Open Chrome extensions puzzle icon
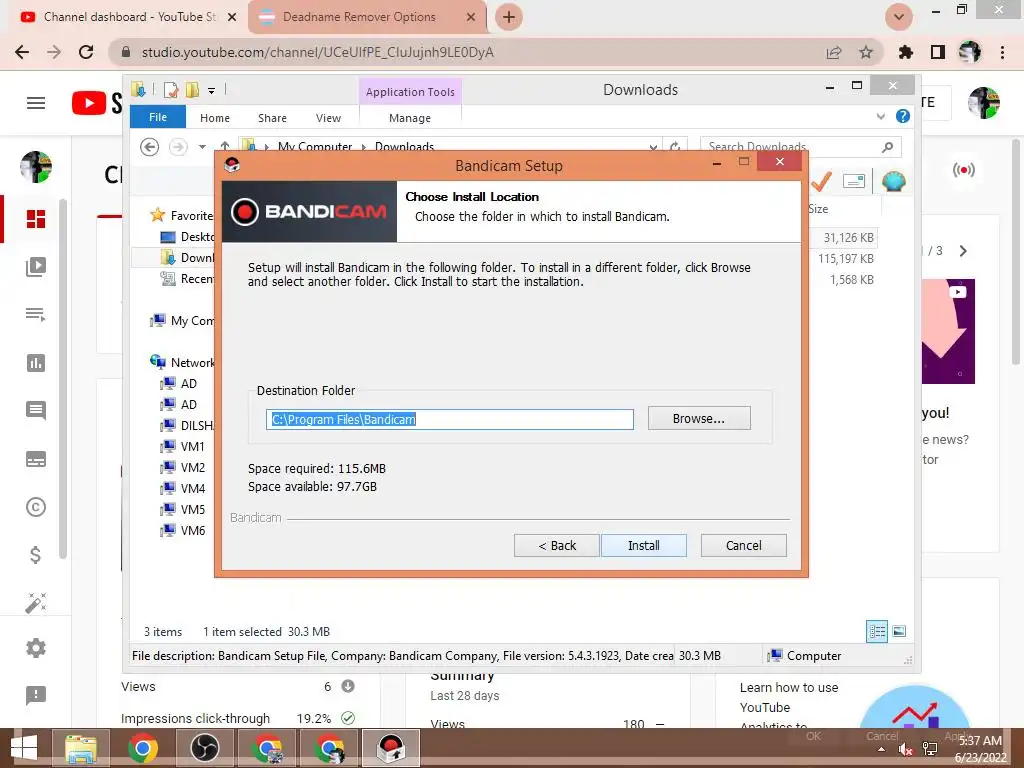This screenshot has height=768, width=1024. (x=906, y=52)
